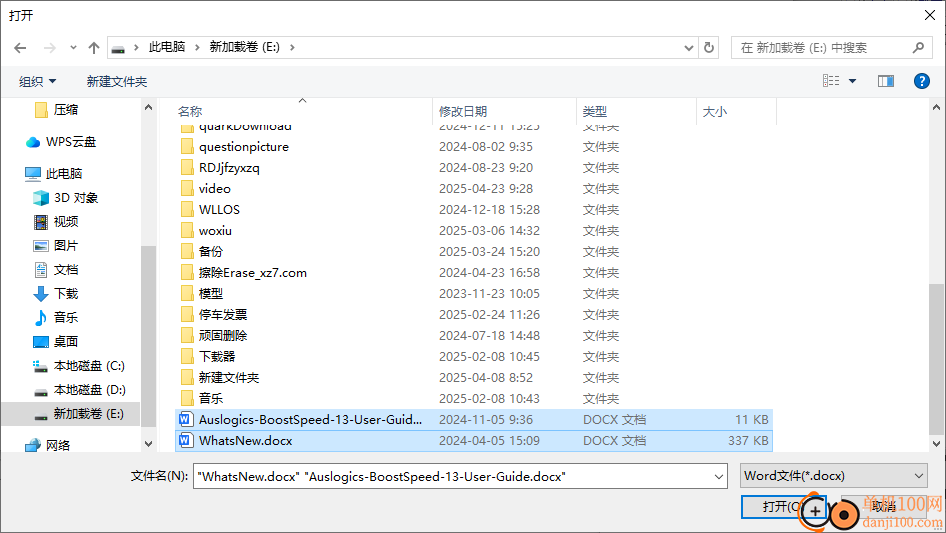
Task: Click 新建文件夹 button
Action: click(x=117, y=81)
